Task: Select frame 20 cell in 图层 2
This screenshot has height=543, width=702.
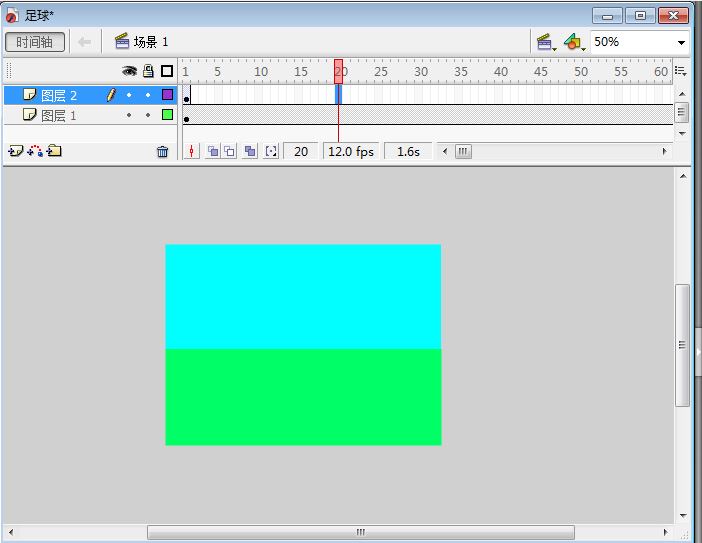Action: click(x=338, y=94)
